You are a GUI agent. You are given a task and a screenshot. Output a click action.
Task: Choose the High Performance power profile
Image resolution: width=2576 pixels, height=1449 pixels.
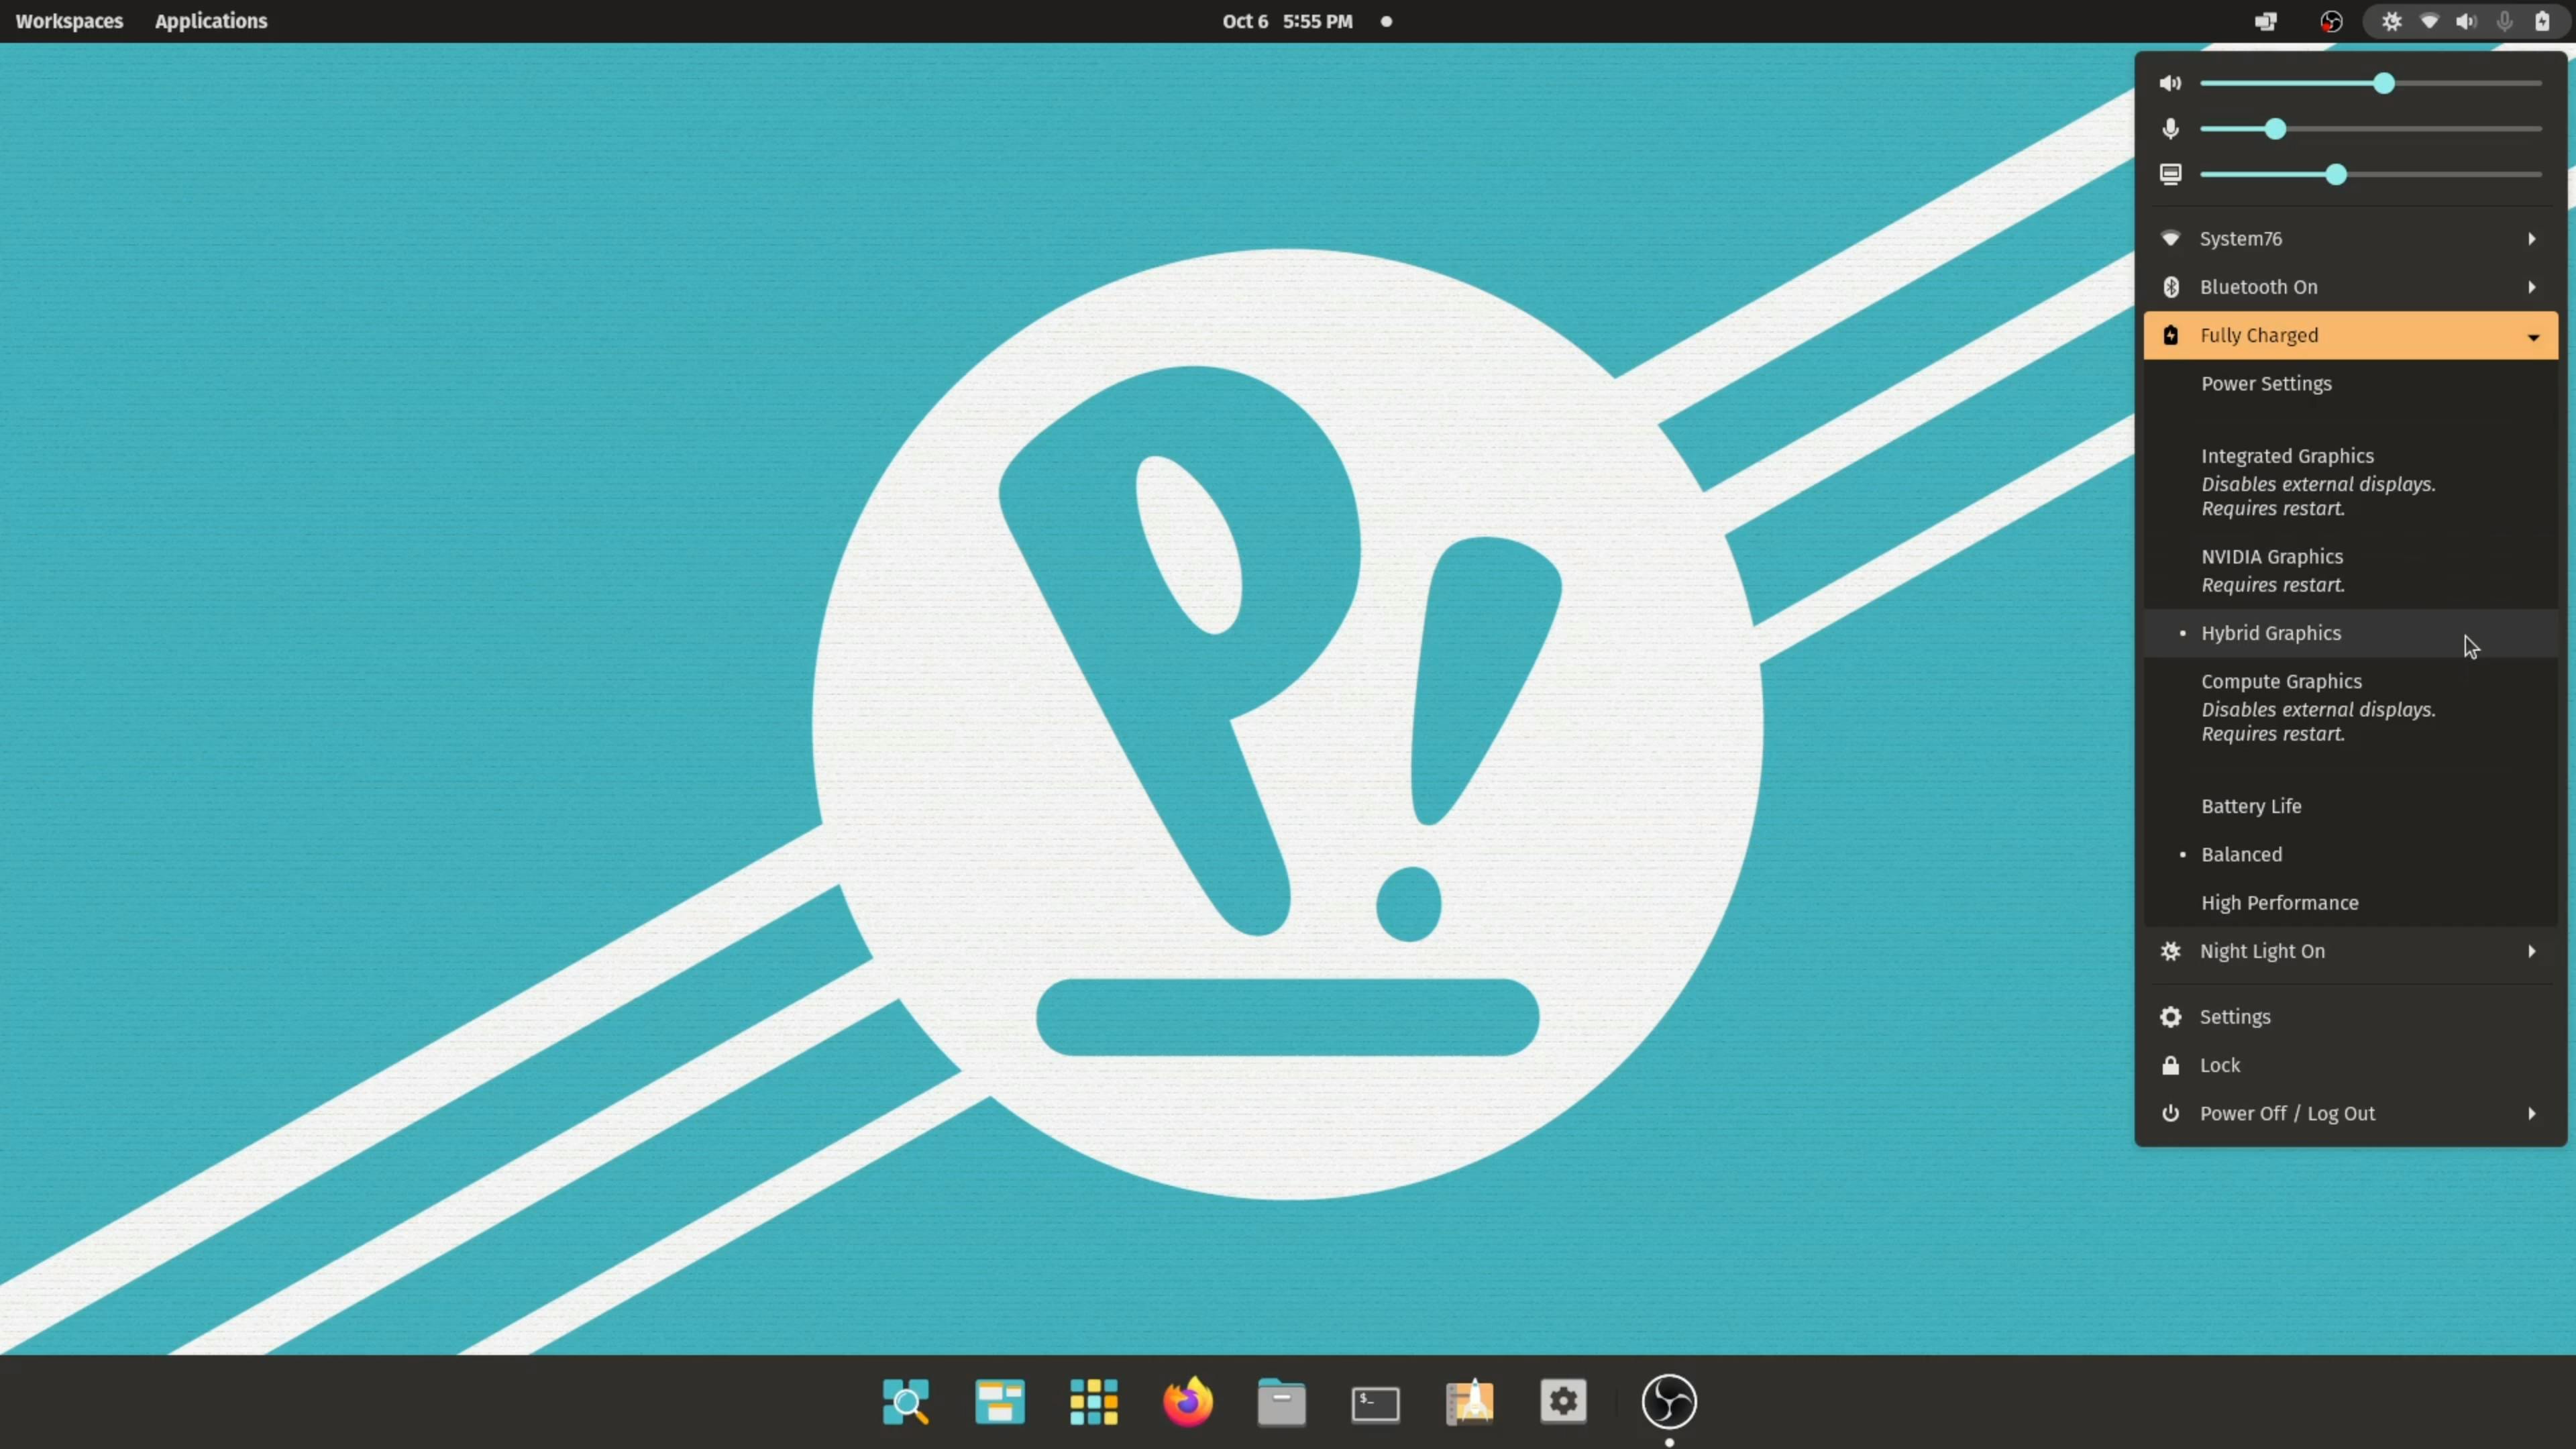pyautogui.click(x=2351, y=902)
